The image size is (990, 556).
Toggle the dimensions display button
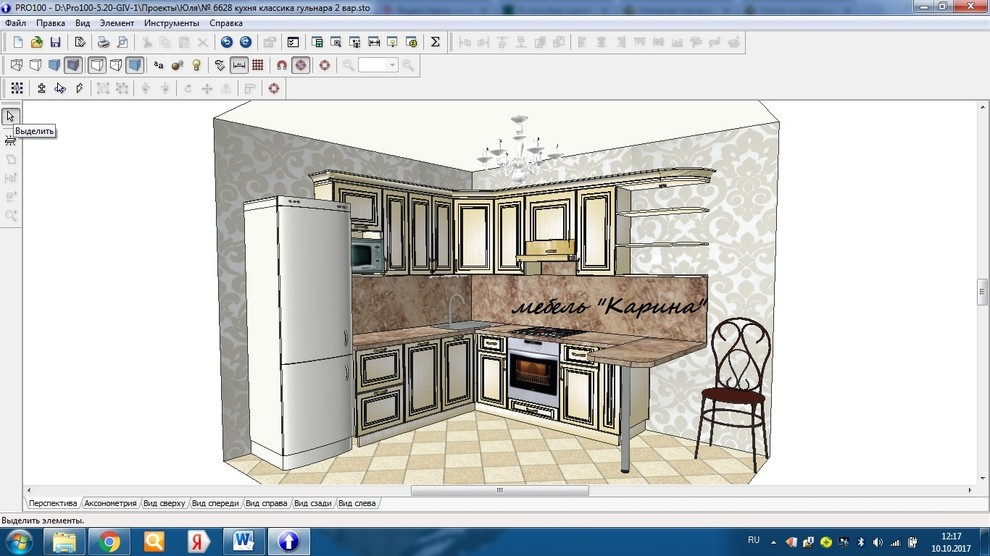pos(239,65)
